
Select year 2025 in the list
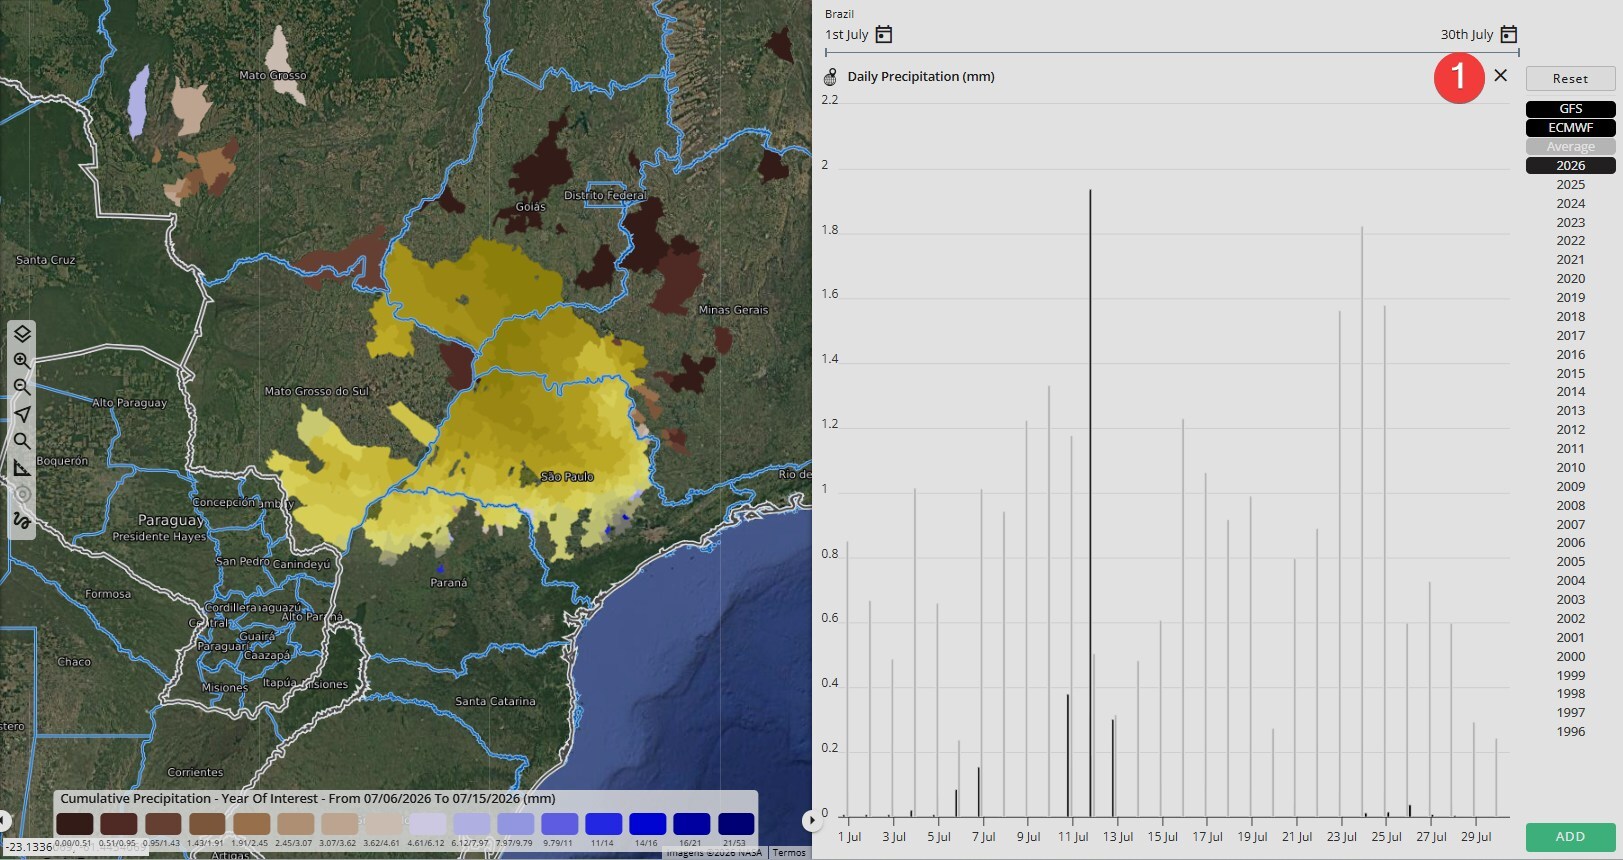point(1570,185)
